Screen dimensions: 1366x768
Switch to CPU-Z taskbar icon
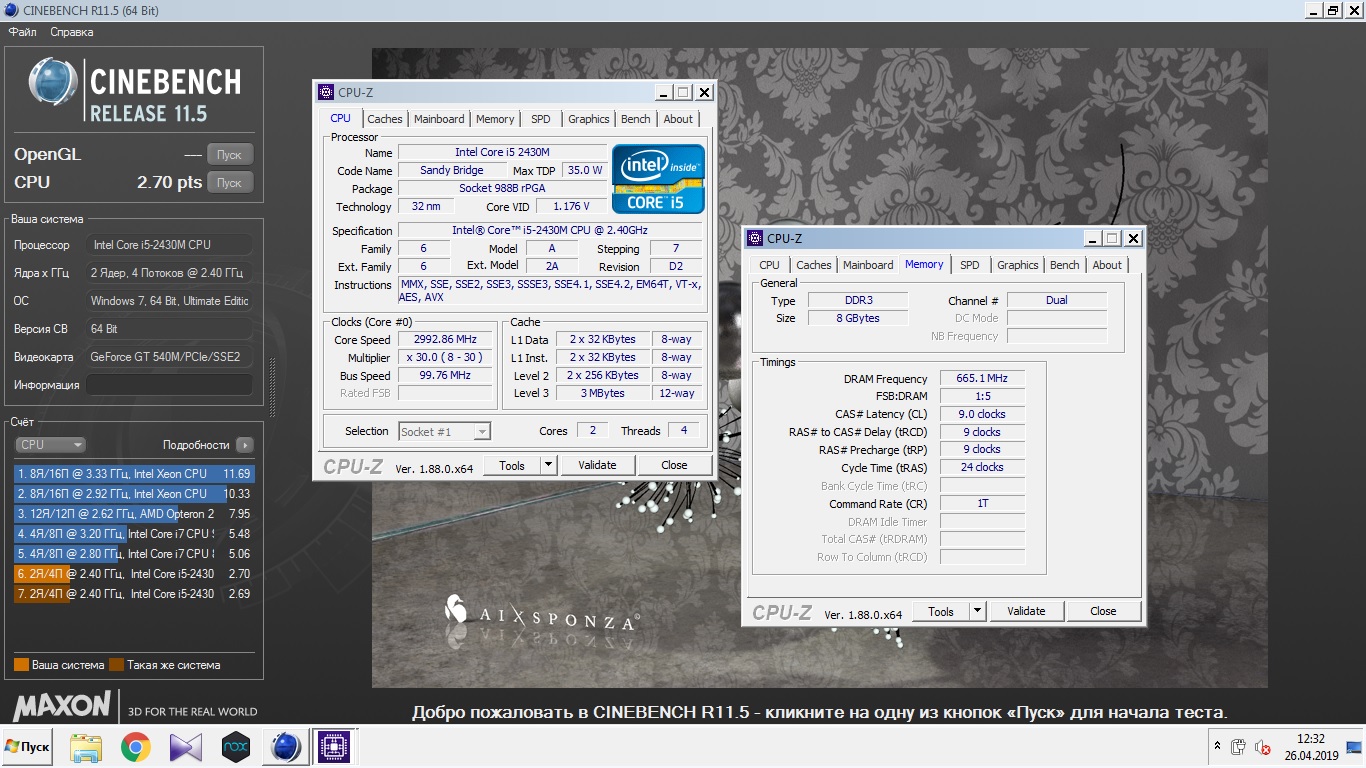click(x=335, y=747)
